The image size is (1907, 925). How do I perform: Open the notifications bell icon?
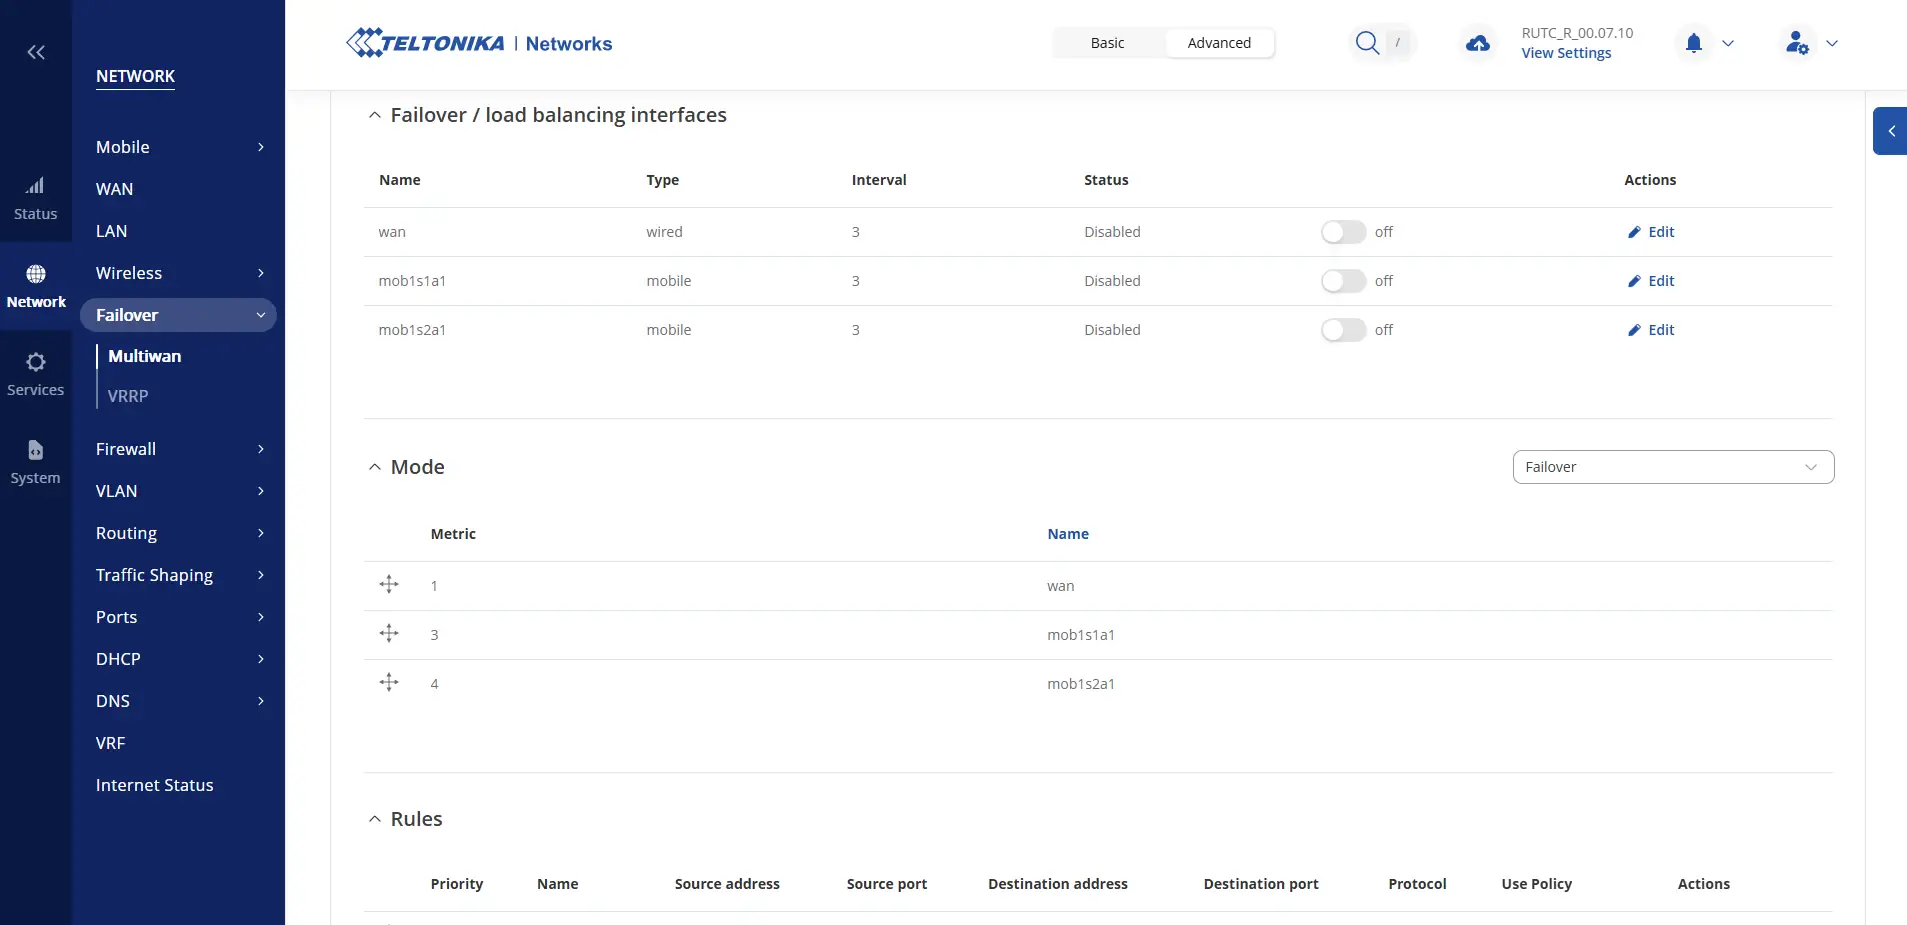pyautogui.click(x=1693, y=43)
